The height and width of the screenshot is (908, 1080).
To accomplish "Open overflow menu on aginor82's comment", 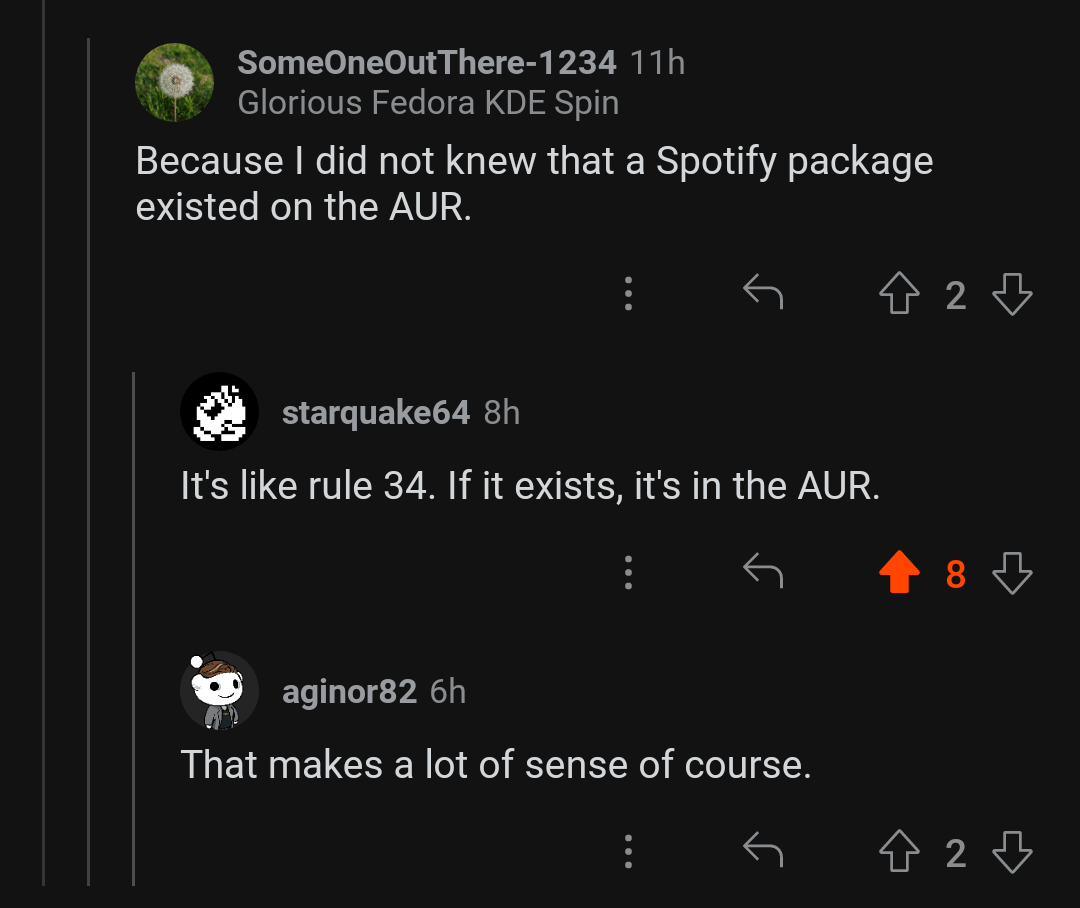I will pyautogui.click(x=628, y=851).
